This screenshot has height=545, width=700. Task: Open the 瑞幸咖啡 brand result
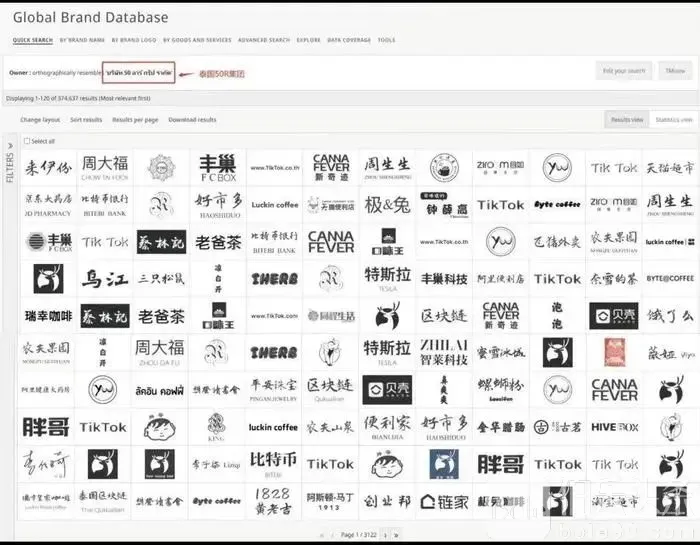click(x=48, y=316)
